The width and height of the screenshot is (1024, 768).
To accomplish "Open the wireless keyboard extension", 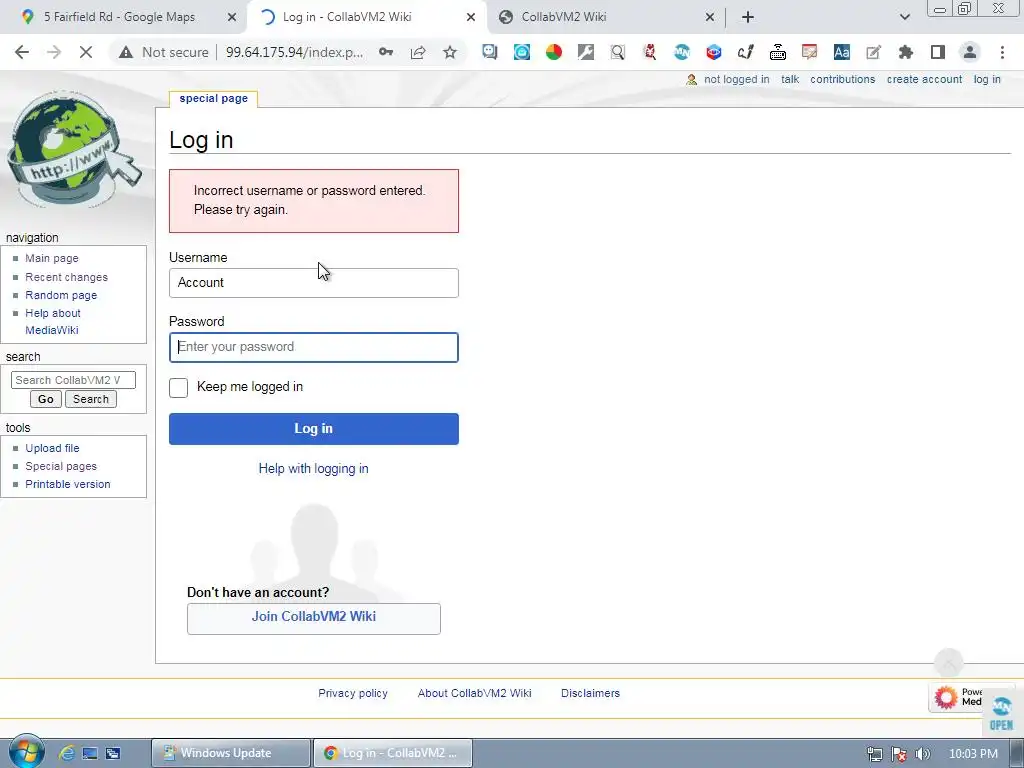I will 778,52.
